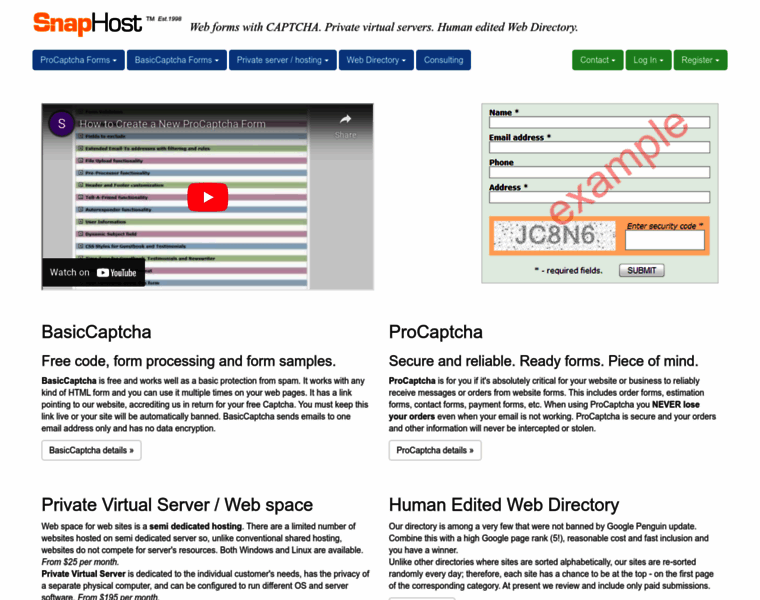Focus the security code input
The width and height of the screenshot is (760, 600).
(665, 240)
